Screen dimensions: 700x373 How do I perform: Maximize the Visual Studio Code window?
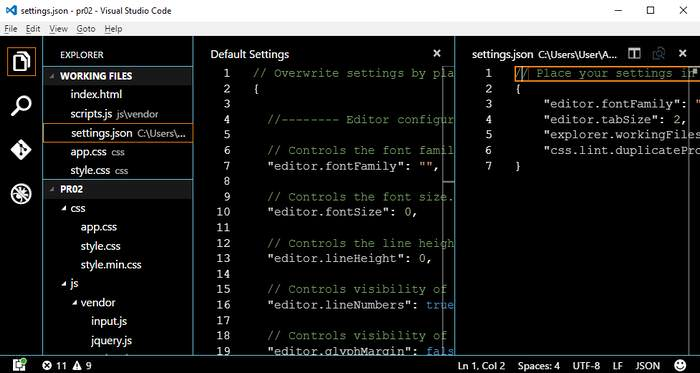650,10
